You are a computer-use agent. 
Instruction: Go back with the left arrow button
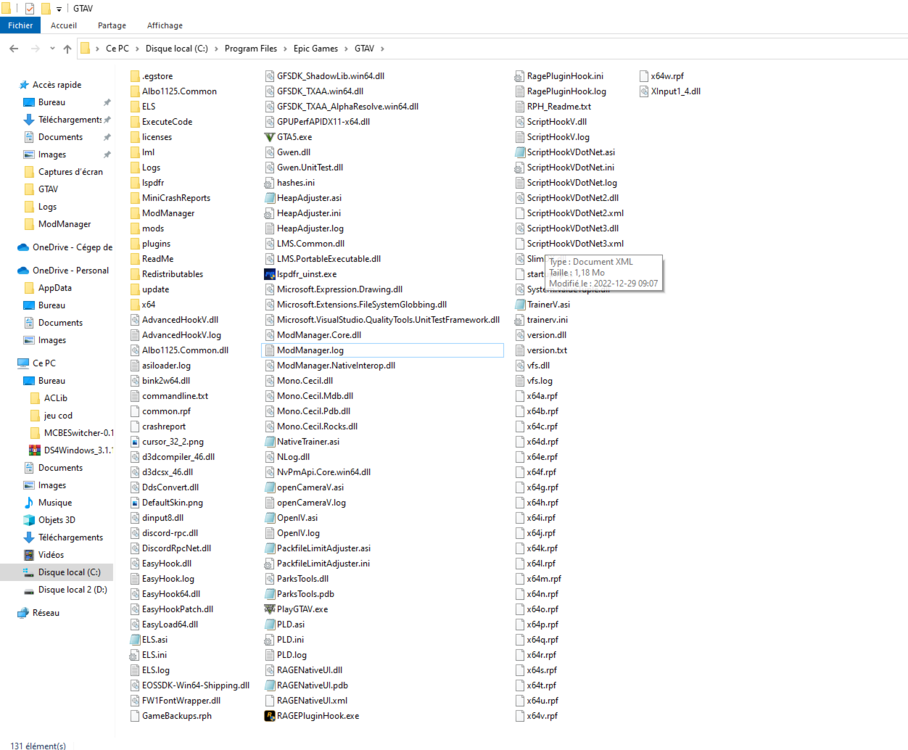tap(14, 49)
